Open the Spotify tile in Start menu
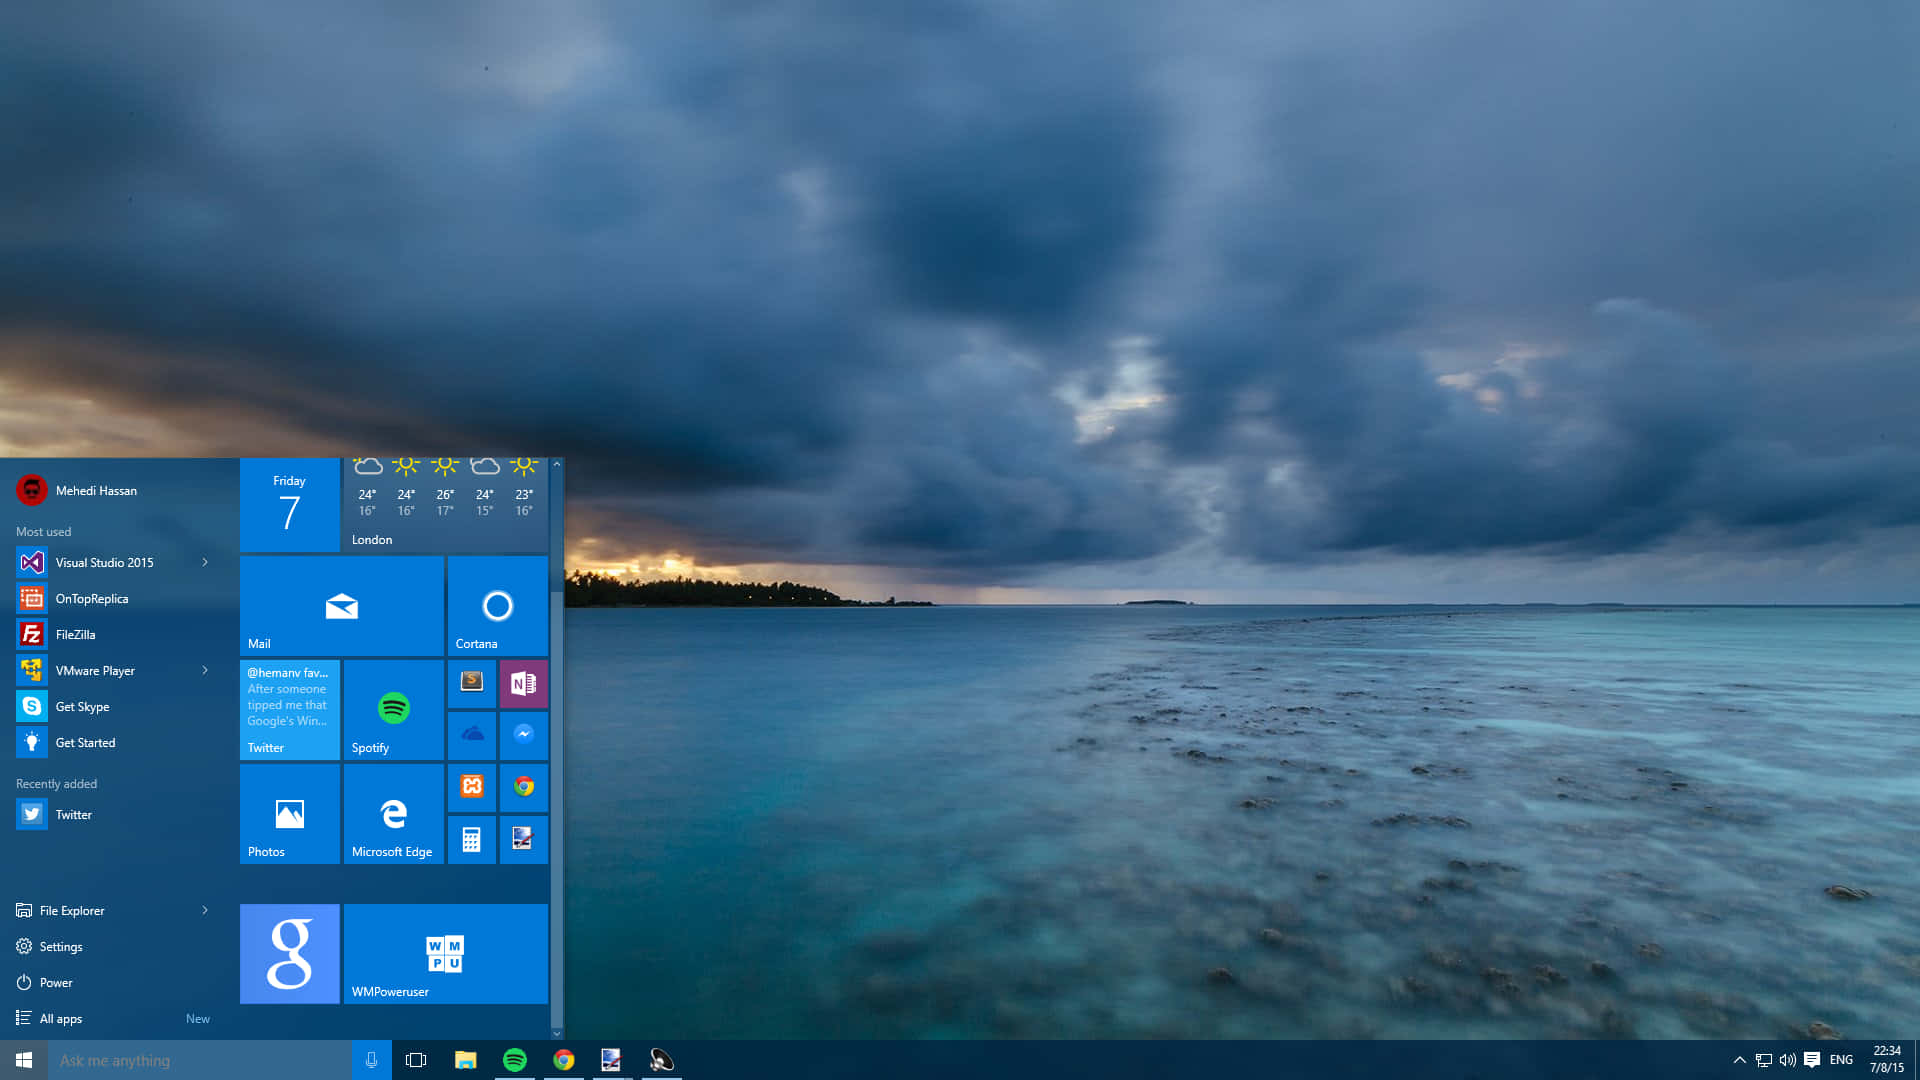 pyautogui.click(x=393, y=710)
